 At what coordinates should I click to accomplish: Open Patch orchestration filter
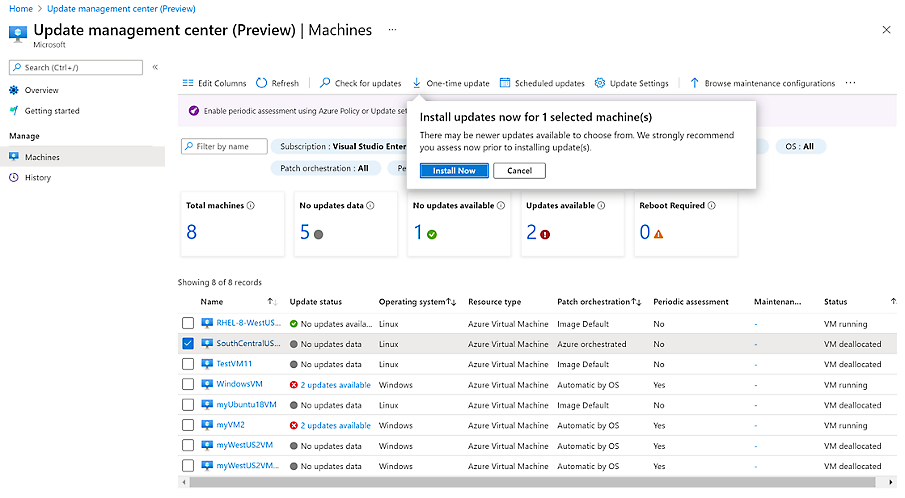coord(324,168)
